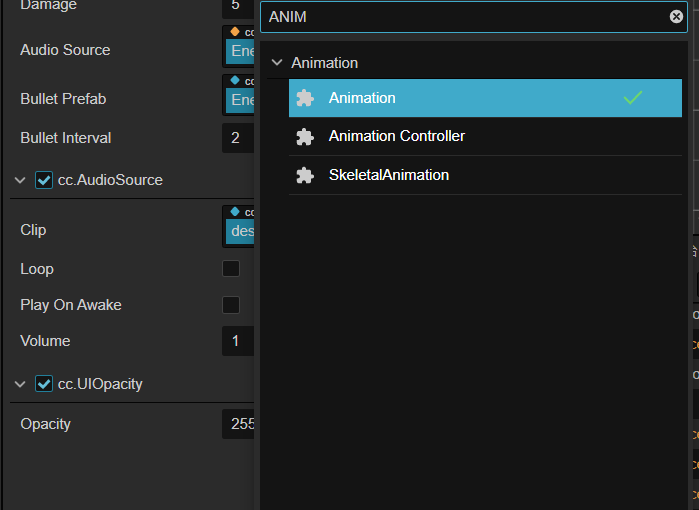699x510 pixels.
Task: Clear the ANIM search text
Action: click(676, 17)
